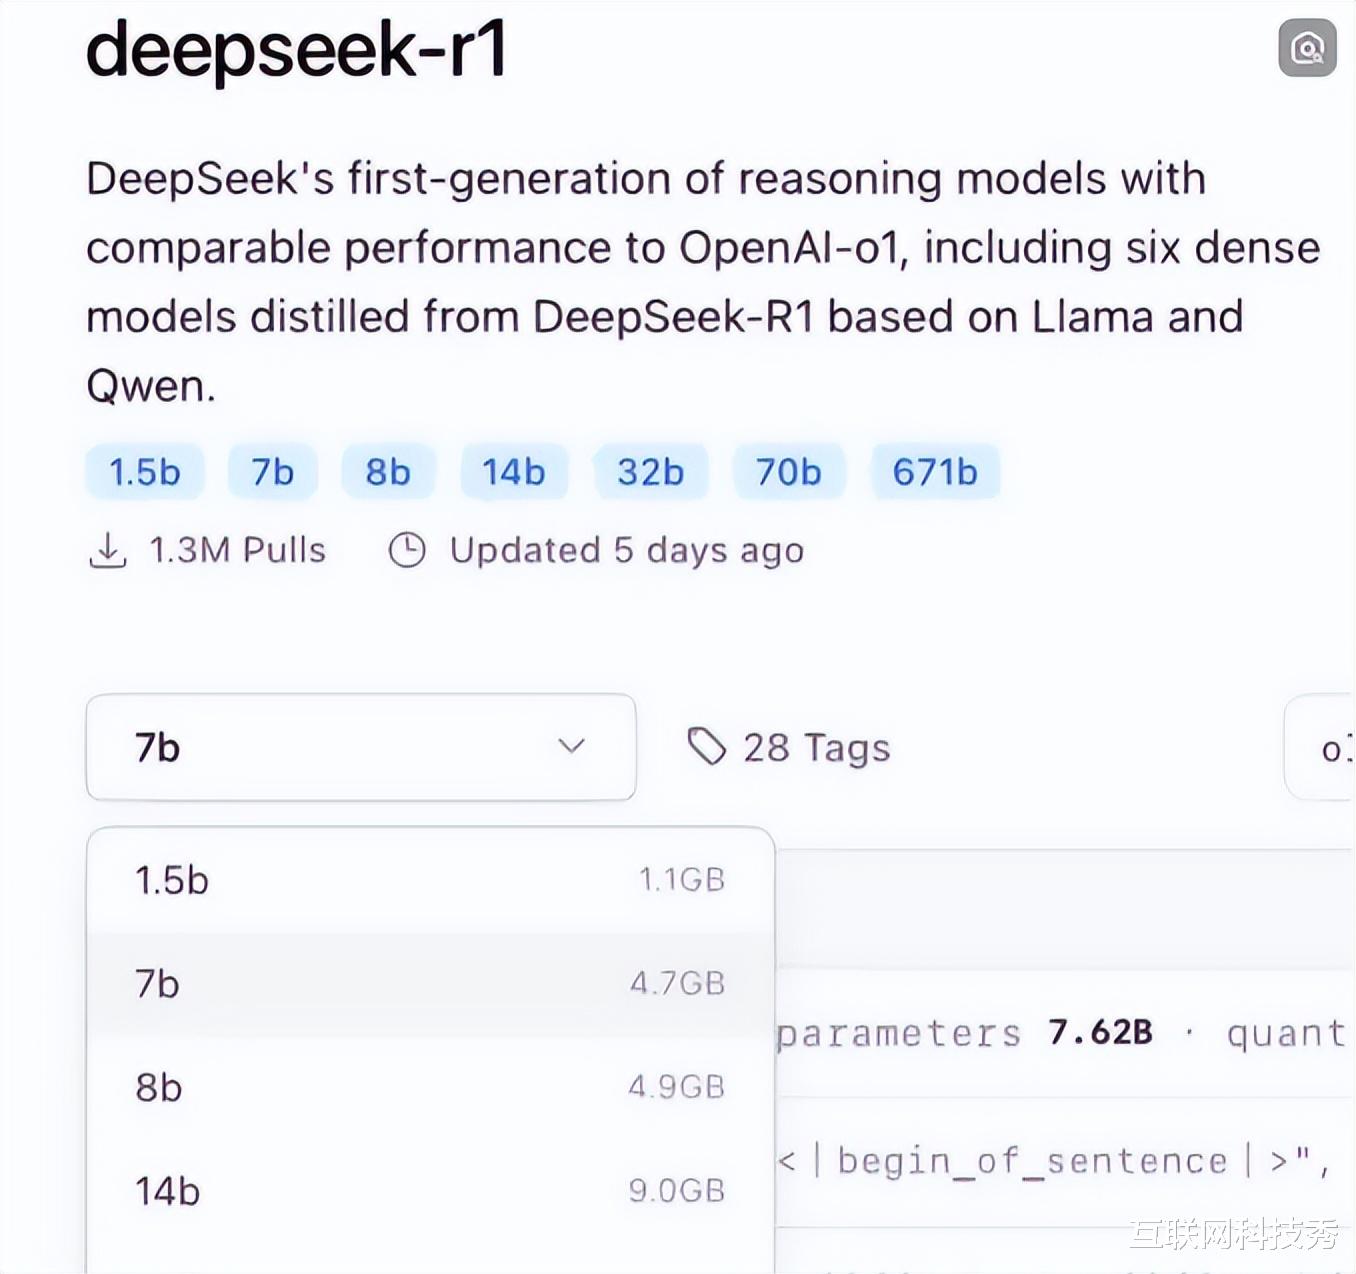
Task: Click the tag icon next to 28 Tags
Action: click(707, 746)
